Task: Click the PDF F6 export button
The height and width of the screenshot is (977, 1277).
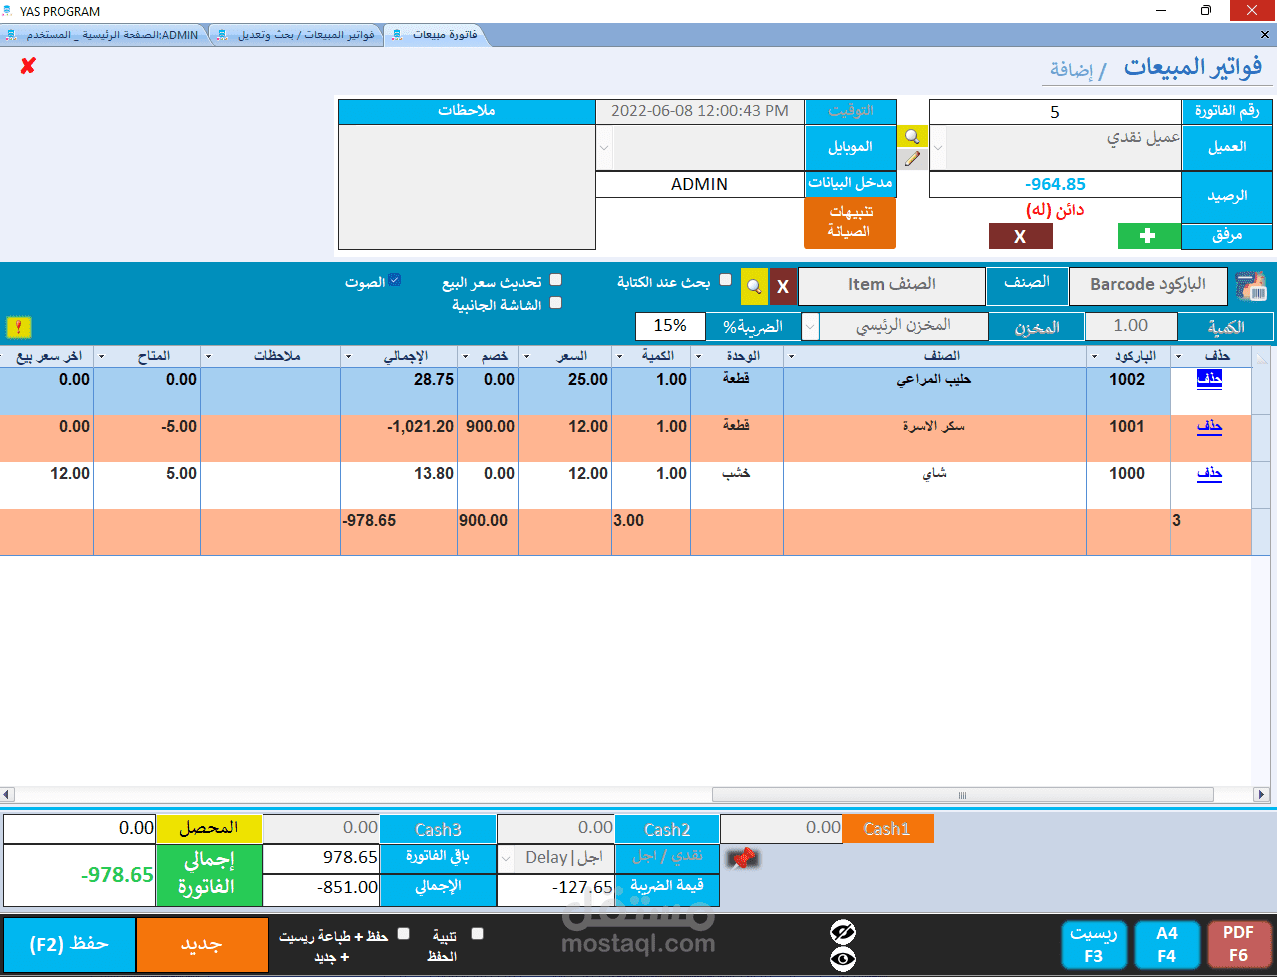Action: [1238, 944]
